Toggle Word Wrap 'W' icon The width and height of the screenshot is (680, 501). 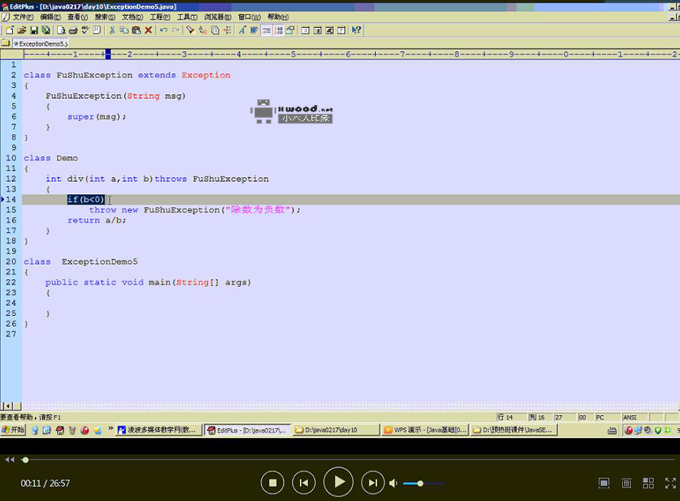click(254, 30)
